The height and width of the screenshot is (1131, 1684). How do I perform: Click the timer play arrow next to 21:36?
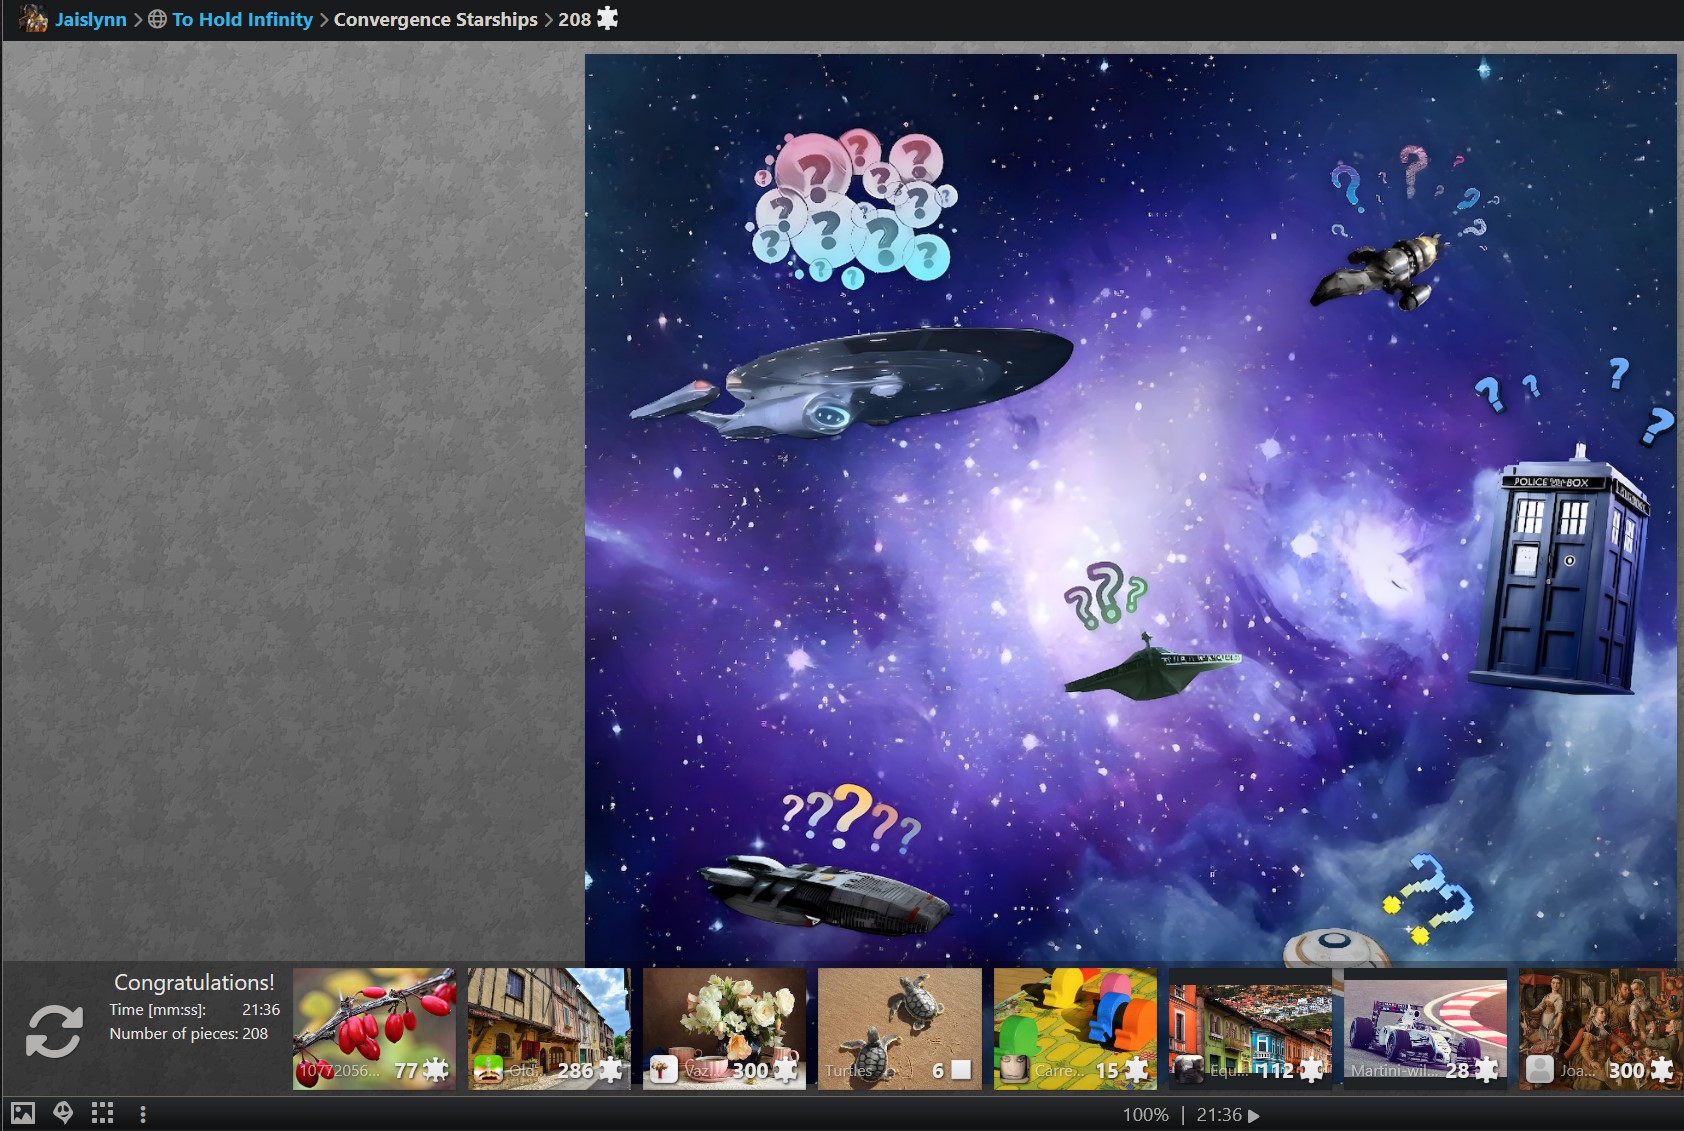[x=1254, y=1115]
